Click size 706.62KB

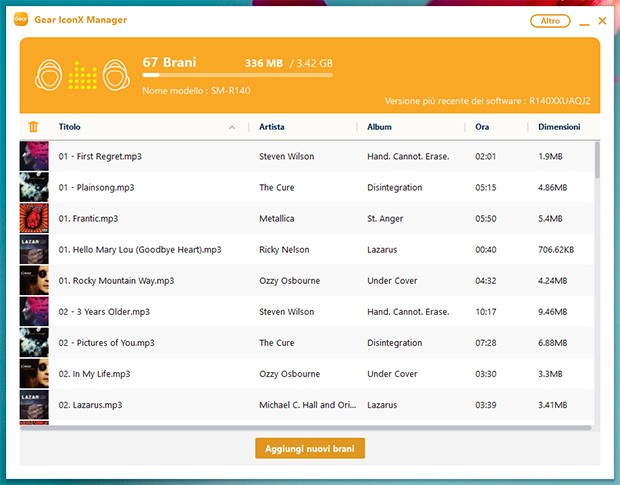click(x=556, y=250)
